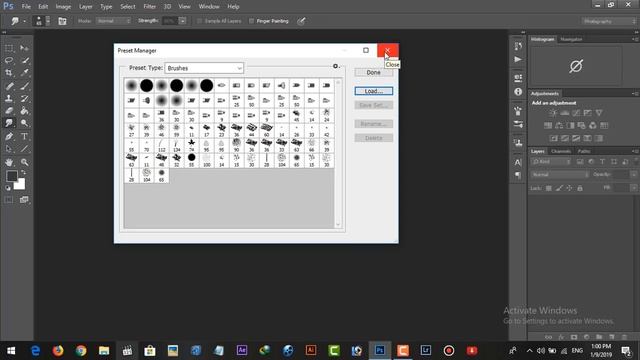Image resolution: width=640 pixels, height=360 pixels.
Task: Click the brush list scrollbar down arrow
Action: coord(338,224)
